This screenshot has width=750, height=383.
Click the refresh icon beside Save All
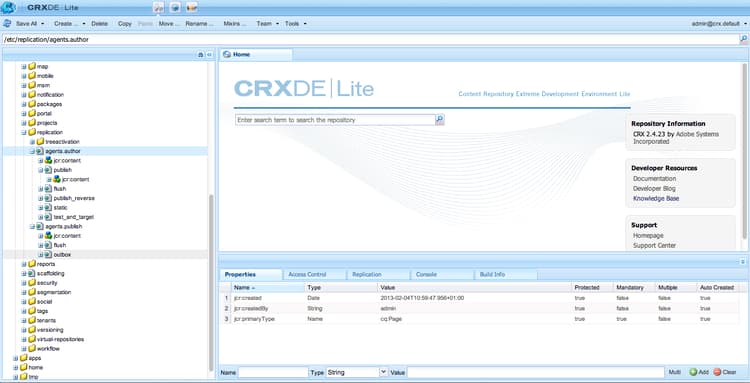tap(7, 23)
